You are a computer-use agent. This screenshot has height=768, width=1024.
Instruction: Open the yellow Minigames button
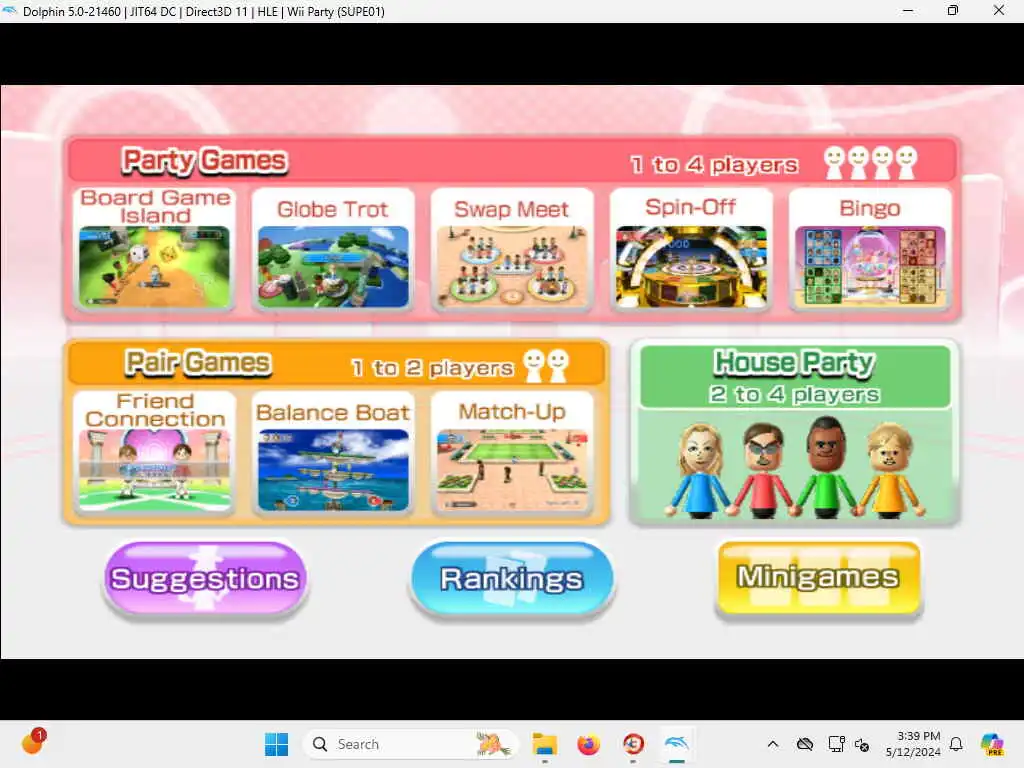pyautogui.click(x=818, y=577)
